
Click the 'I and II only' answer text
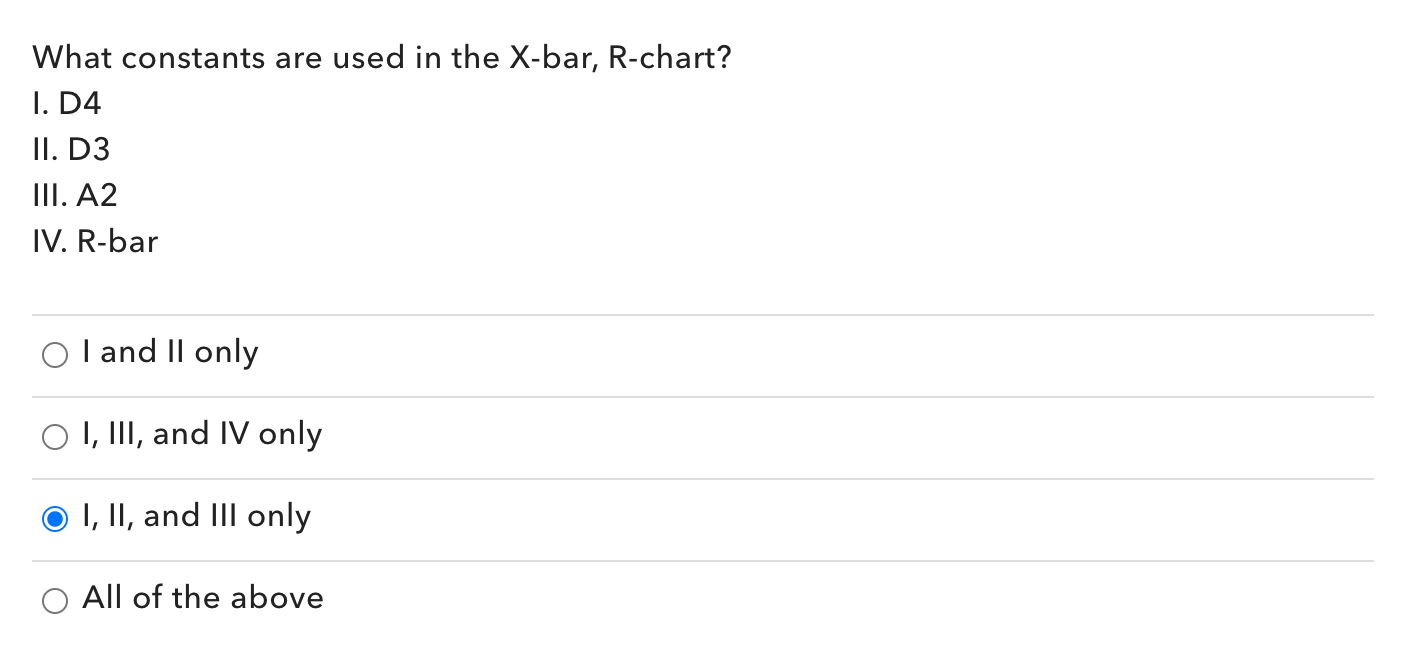[x=170, y=352]
